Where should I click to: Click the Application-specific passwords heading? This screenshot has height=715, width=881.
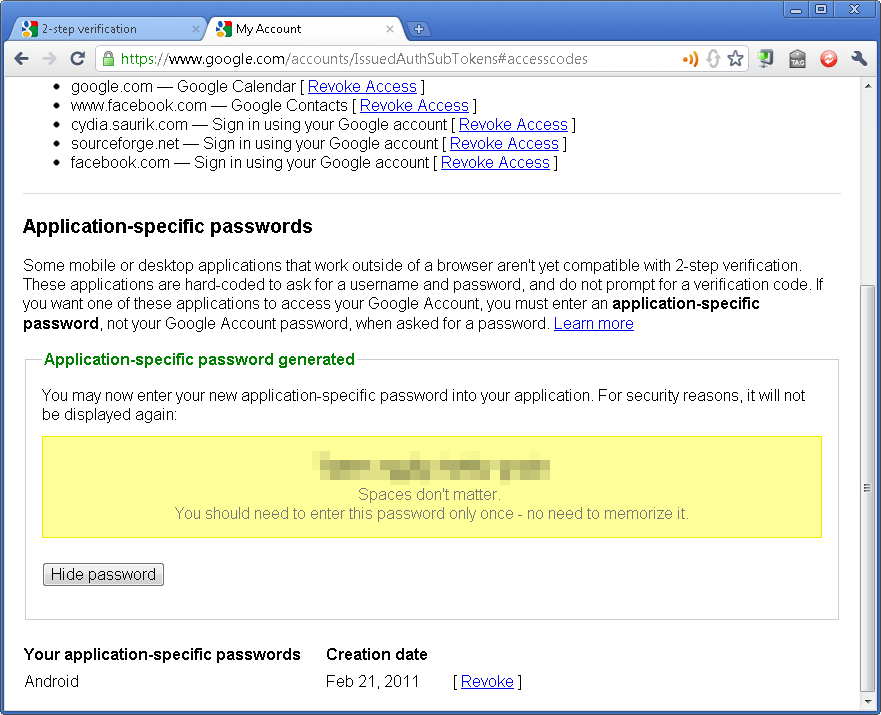click(167, 226)
